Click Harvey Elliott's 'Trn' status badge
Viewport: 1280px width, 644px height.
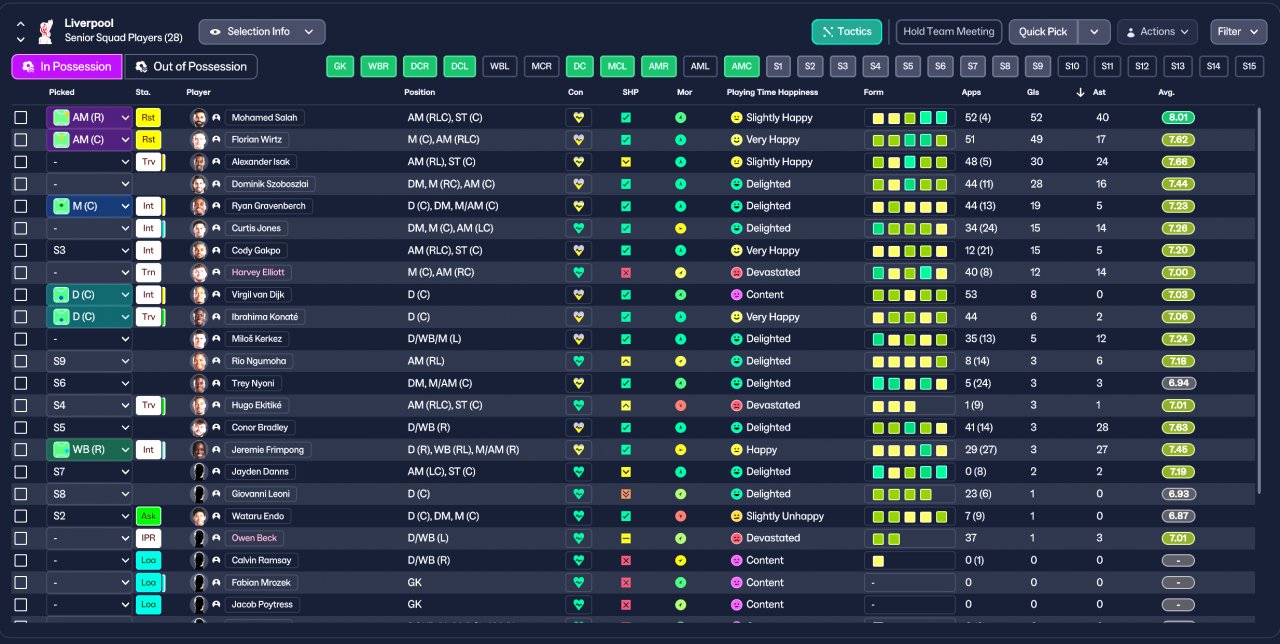(148, 272)
